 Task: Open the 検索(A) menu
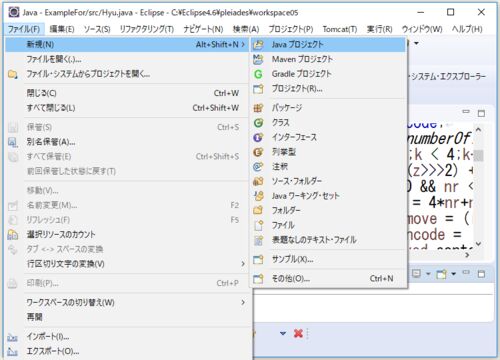click(246, 29)
